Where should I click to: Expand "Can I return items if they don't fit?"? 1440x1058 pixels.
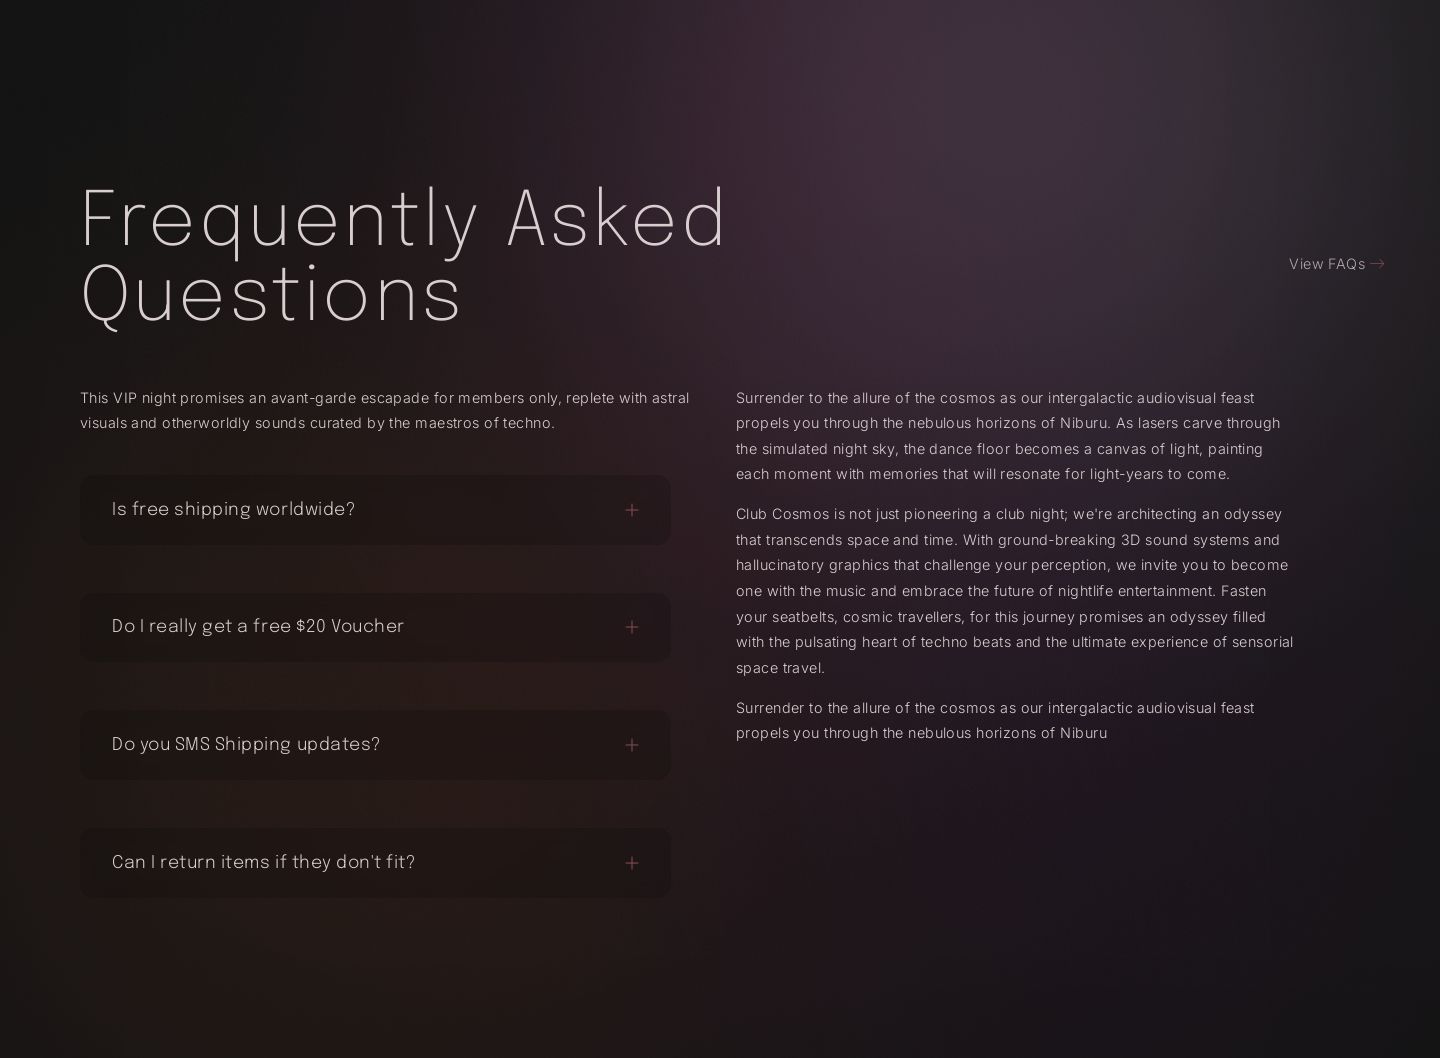263,863
